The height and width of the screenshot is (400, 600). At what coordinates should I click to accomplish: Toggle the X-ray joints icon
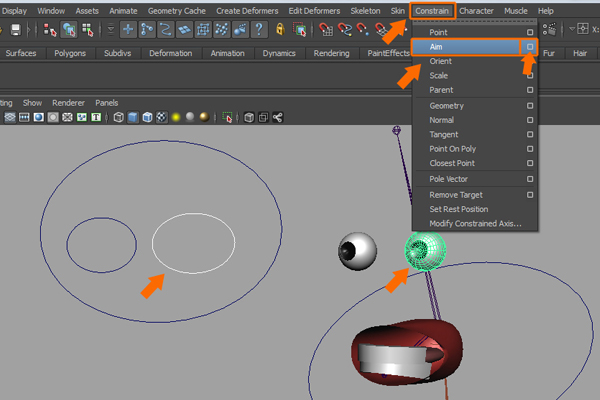278,117
